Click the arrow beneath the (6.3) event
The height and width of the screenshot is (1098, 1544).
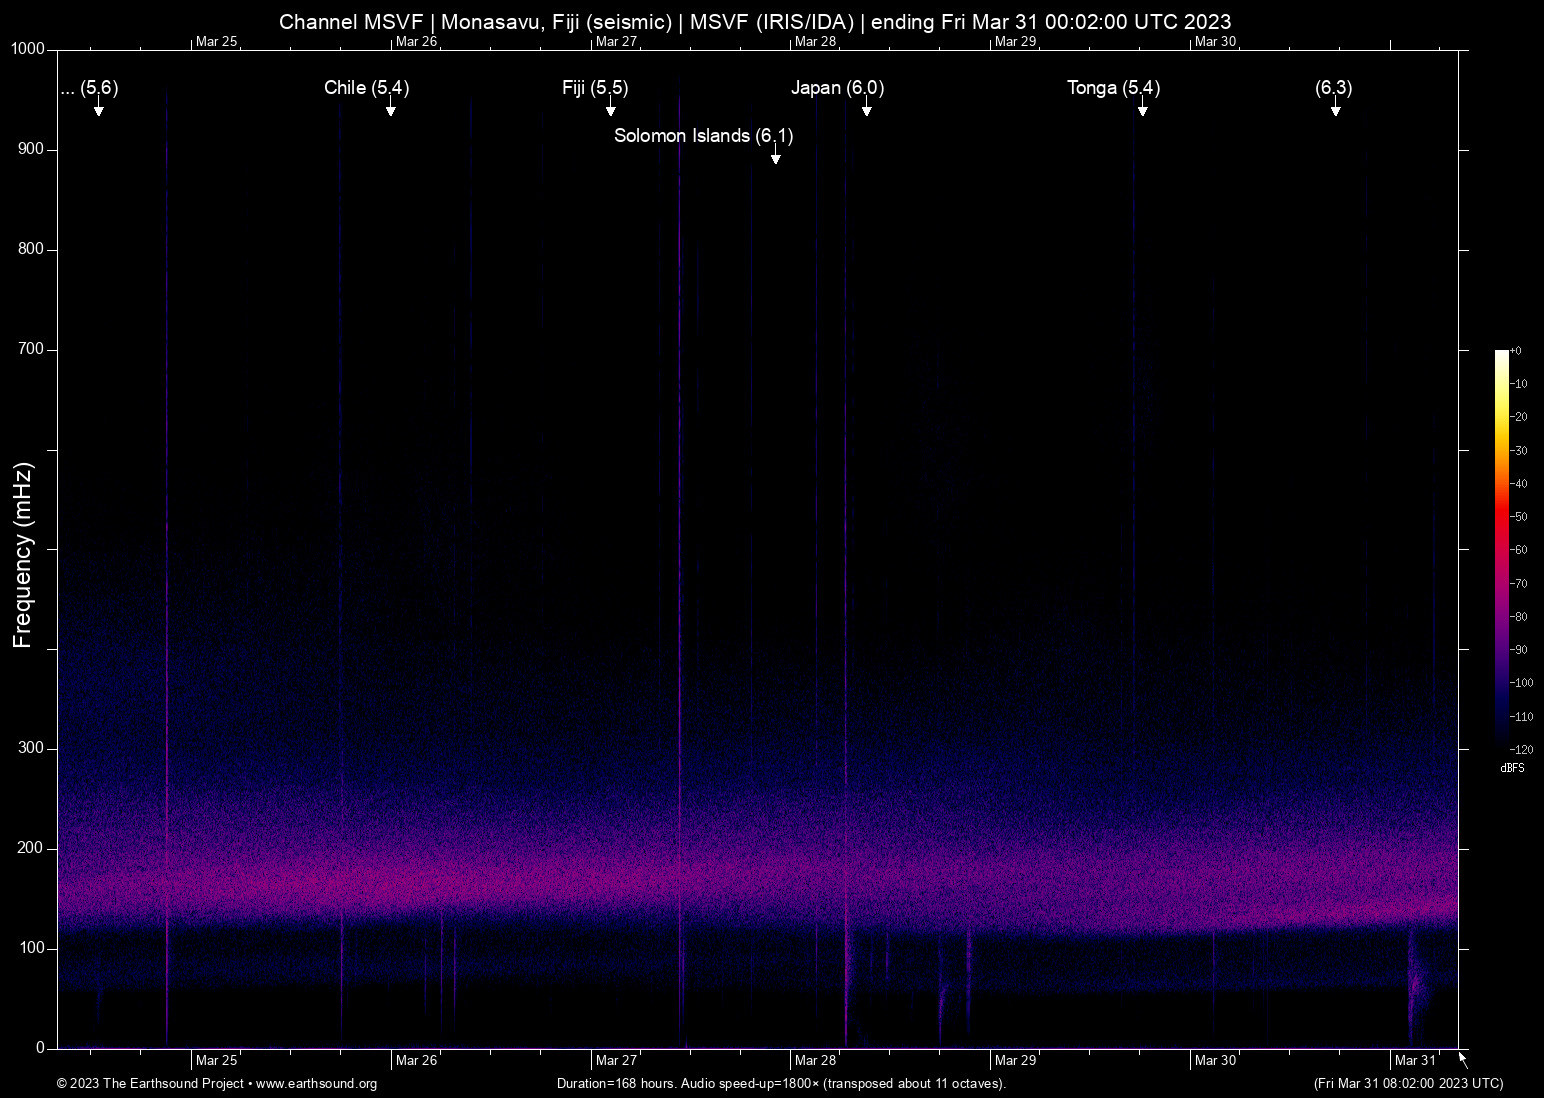[1335, 109]
